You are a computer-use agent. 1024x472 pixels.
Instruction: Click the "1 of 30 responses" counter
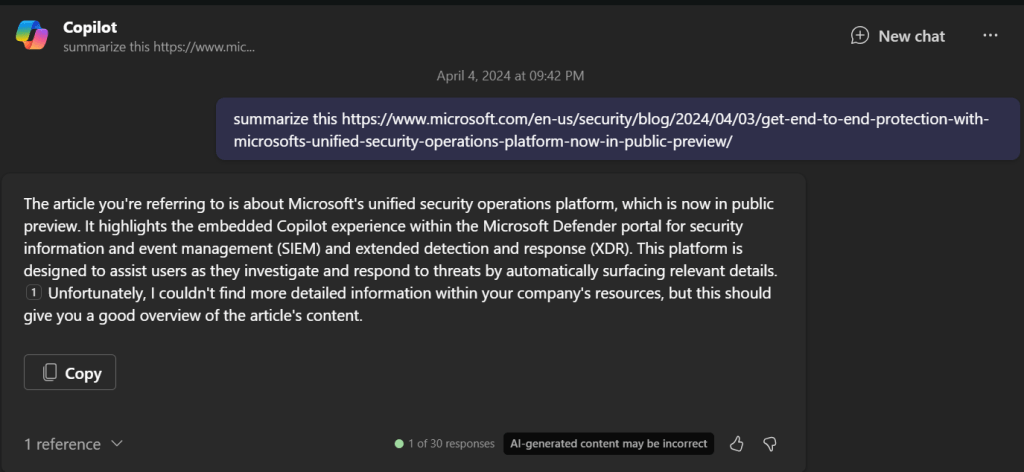click(x=451, y=443)
